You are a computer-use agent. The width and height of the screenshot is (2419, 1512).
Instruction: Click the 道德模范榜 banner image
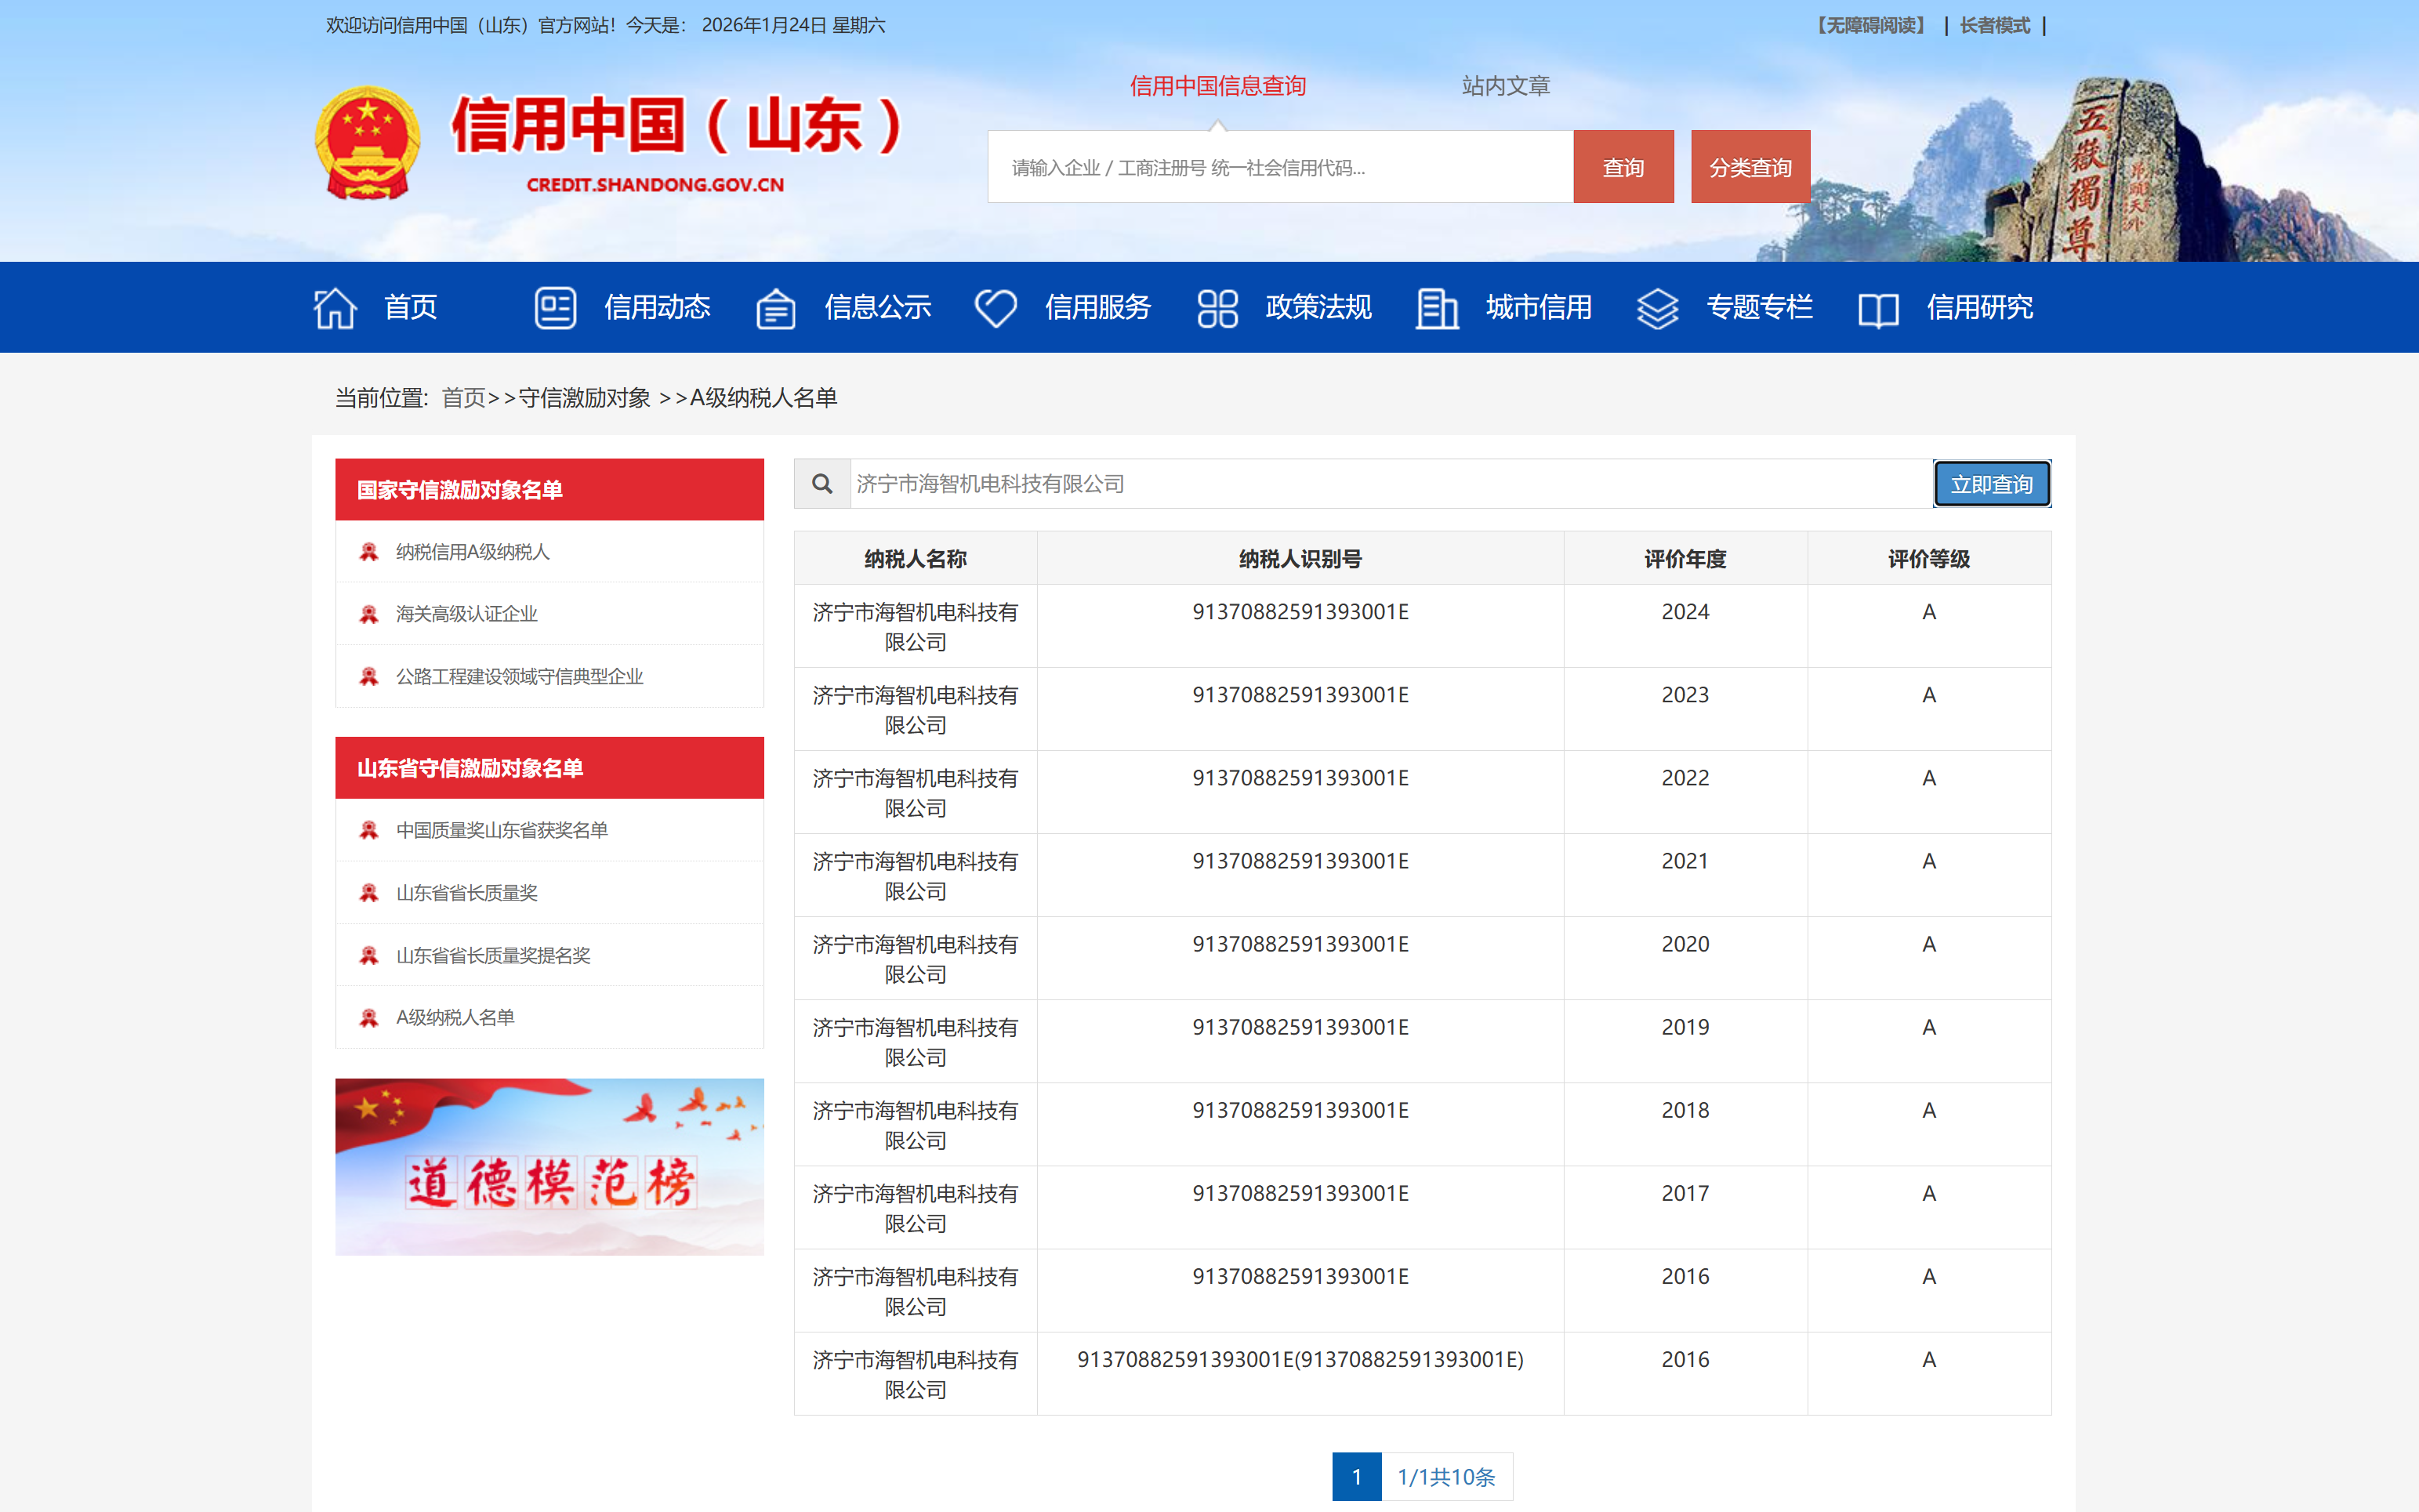(549, 1165)
